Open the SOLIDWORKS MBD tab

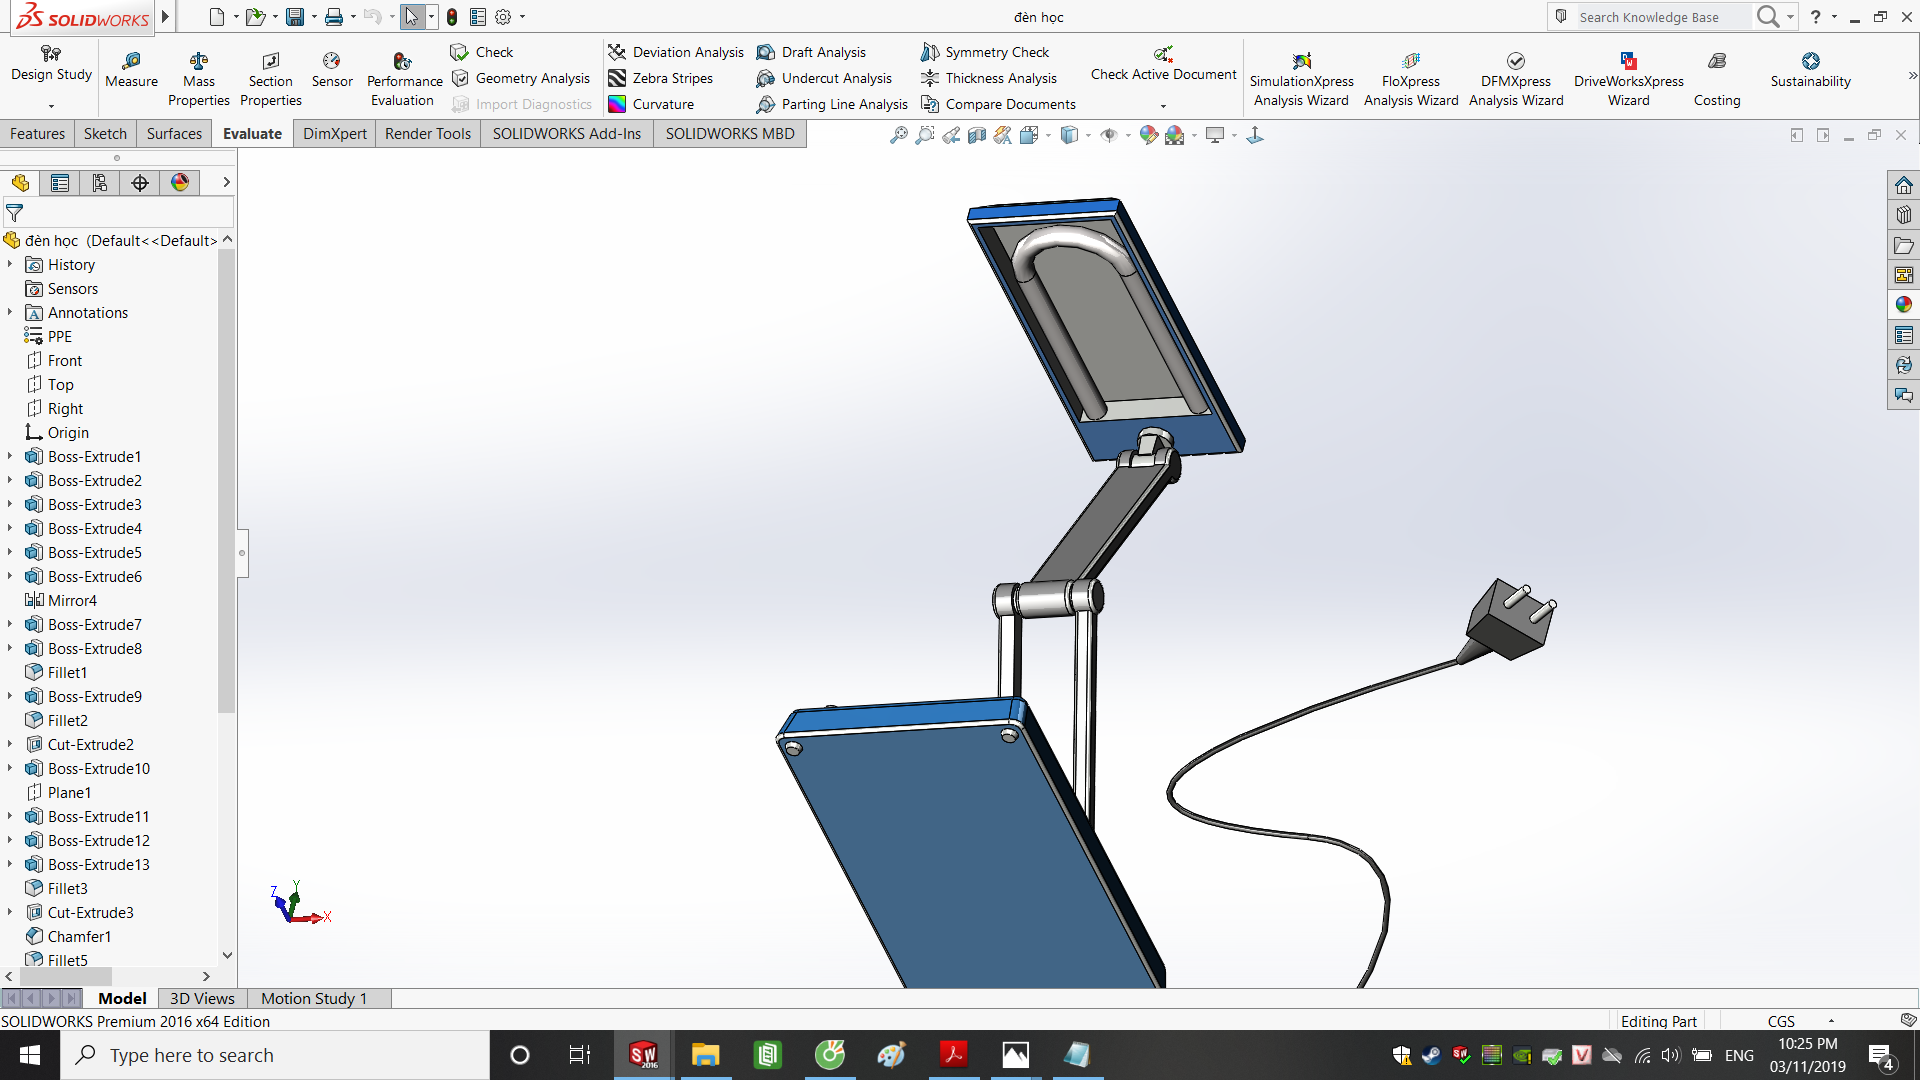[x=730, y=133]
